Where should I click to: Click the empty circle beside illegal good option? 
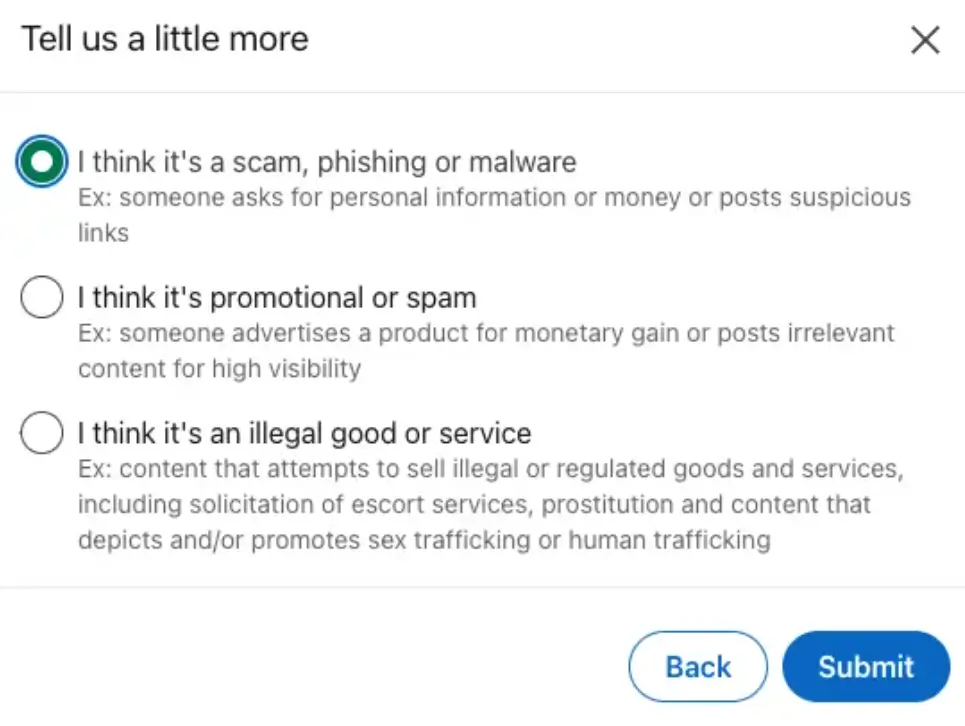pos(41,432)
